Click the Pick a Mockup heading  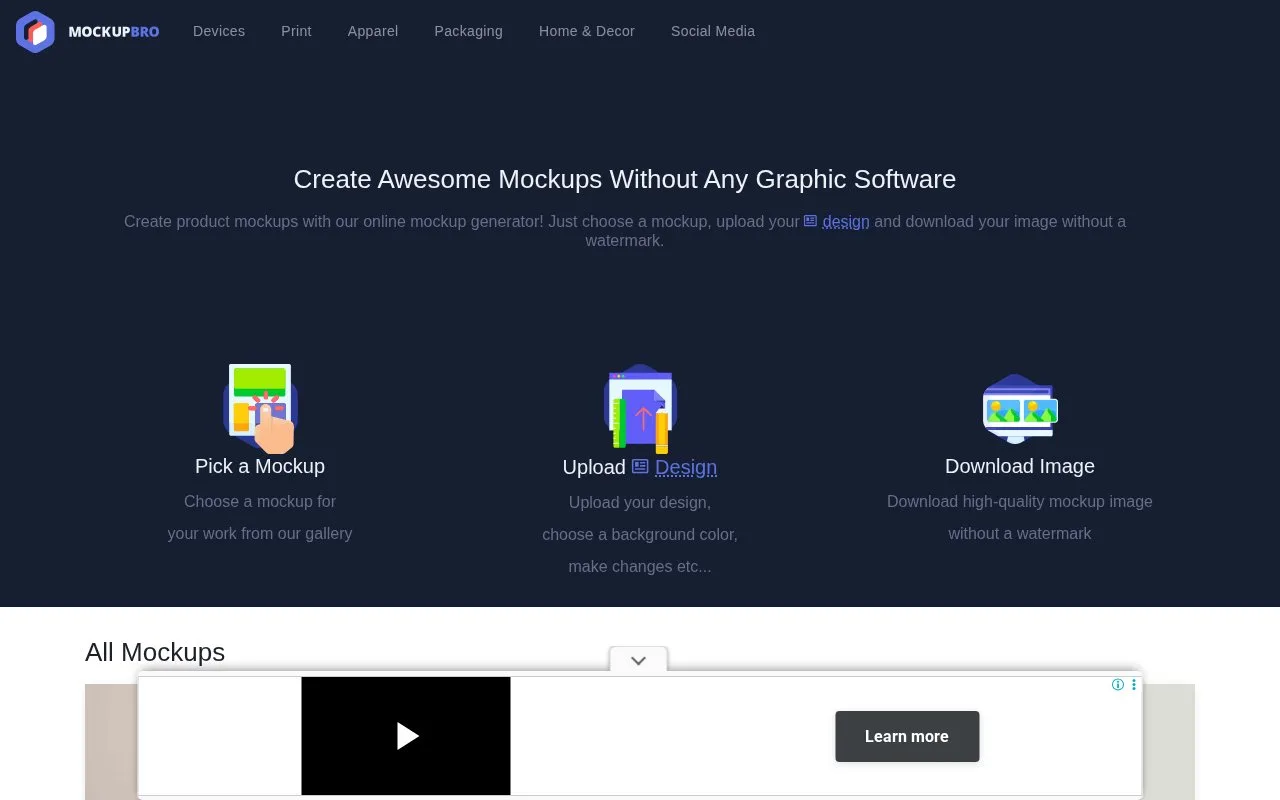[260, 466]
